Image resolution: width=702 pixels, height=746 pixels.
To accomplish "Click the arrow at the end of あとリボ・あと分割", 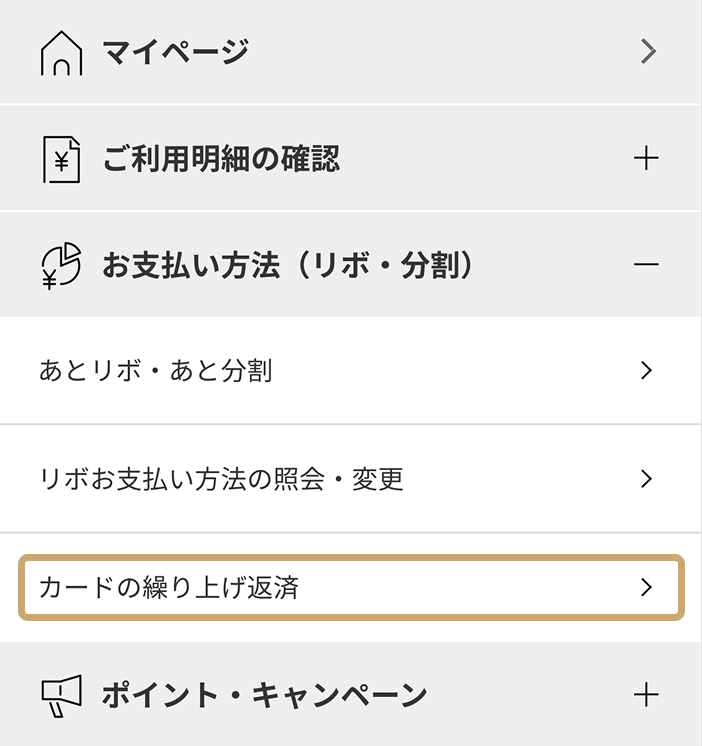I will tap(646, 371).
